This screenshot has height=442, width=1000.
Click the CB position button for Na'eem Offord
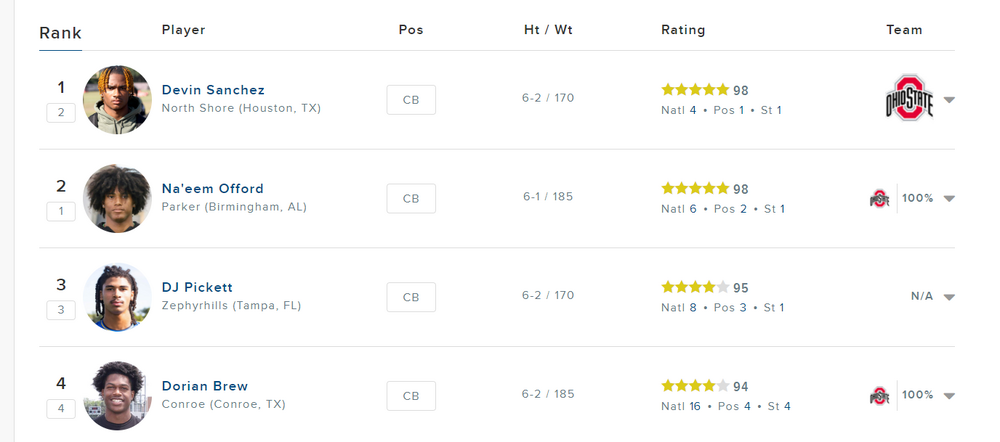click(x=411, y=198)
